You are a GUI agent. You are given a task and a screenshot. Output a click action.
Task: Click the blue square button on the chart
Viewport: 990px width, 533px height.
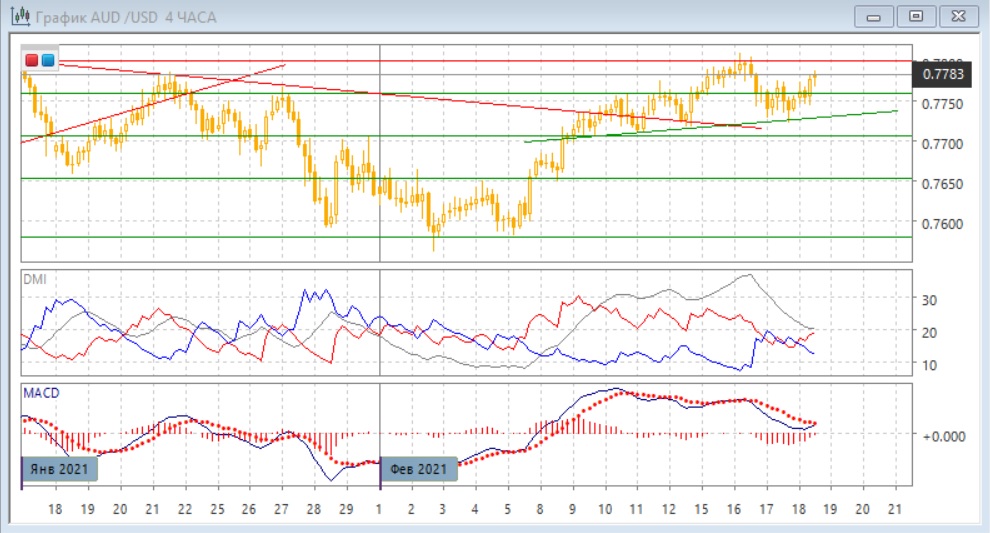[x=47, y=60]
